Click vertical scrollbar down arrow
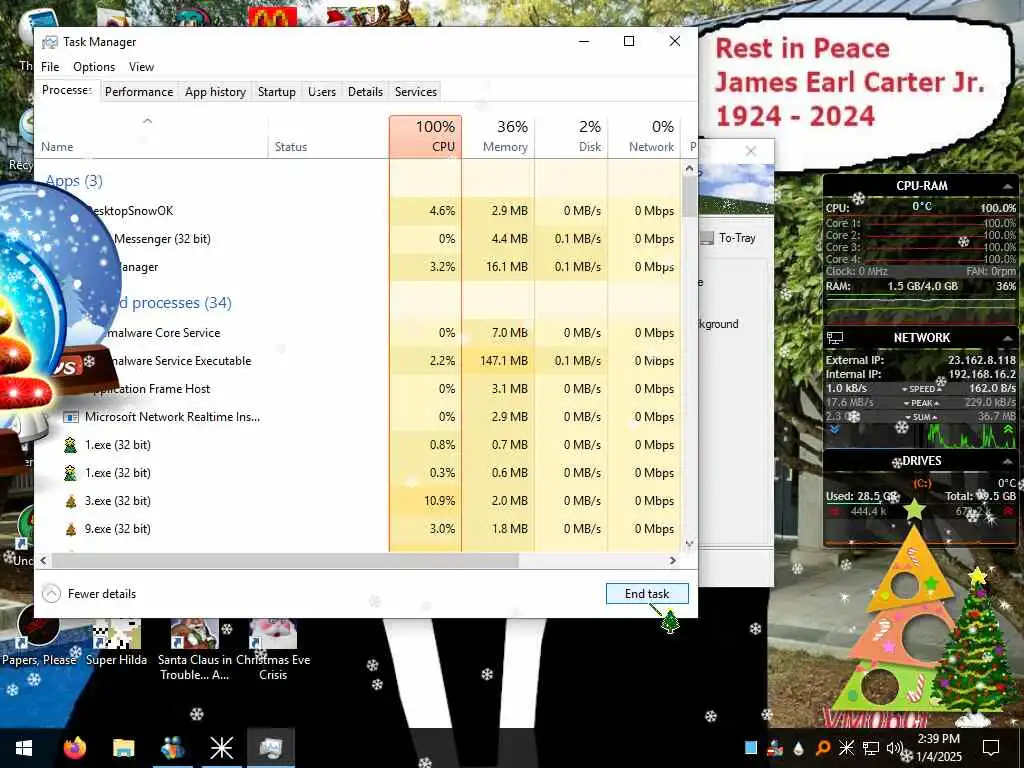Viewport: 1024px width, 768px height. click(690, 543)
